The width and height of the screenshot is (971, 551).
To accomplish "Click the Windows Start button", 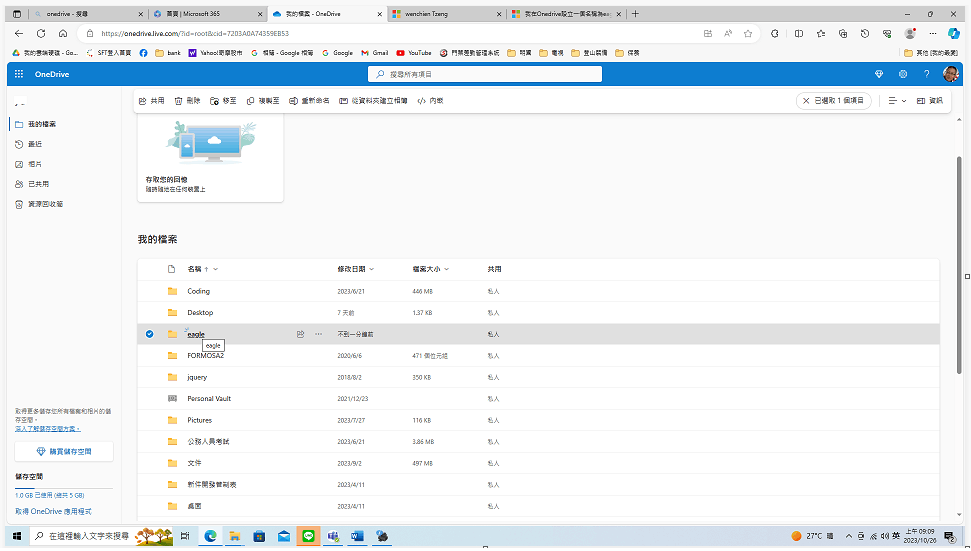I will point(17,536).
